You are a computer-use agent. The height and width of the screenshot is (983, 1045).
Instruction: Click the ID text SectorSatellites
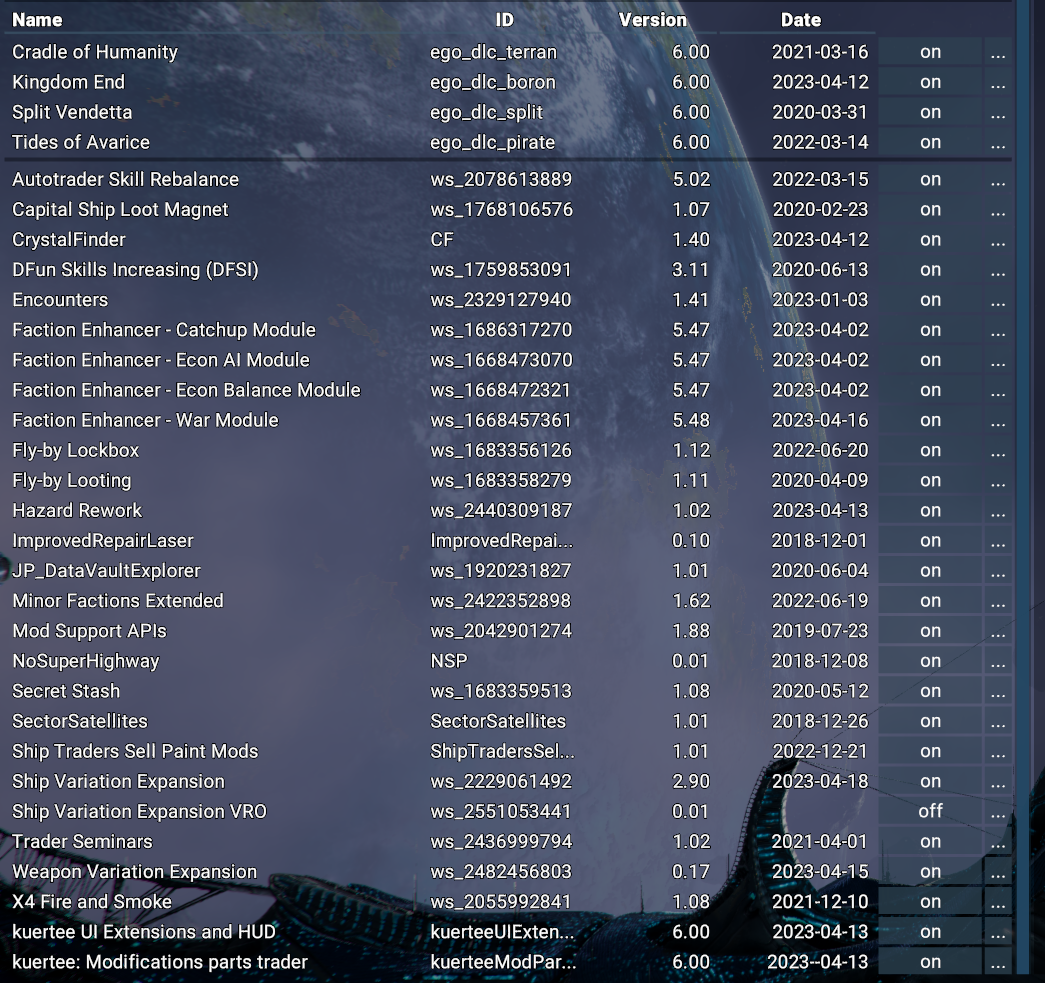click(498, 721)
